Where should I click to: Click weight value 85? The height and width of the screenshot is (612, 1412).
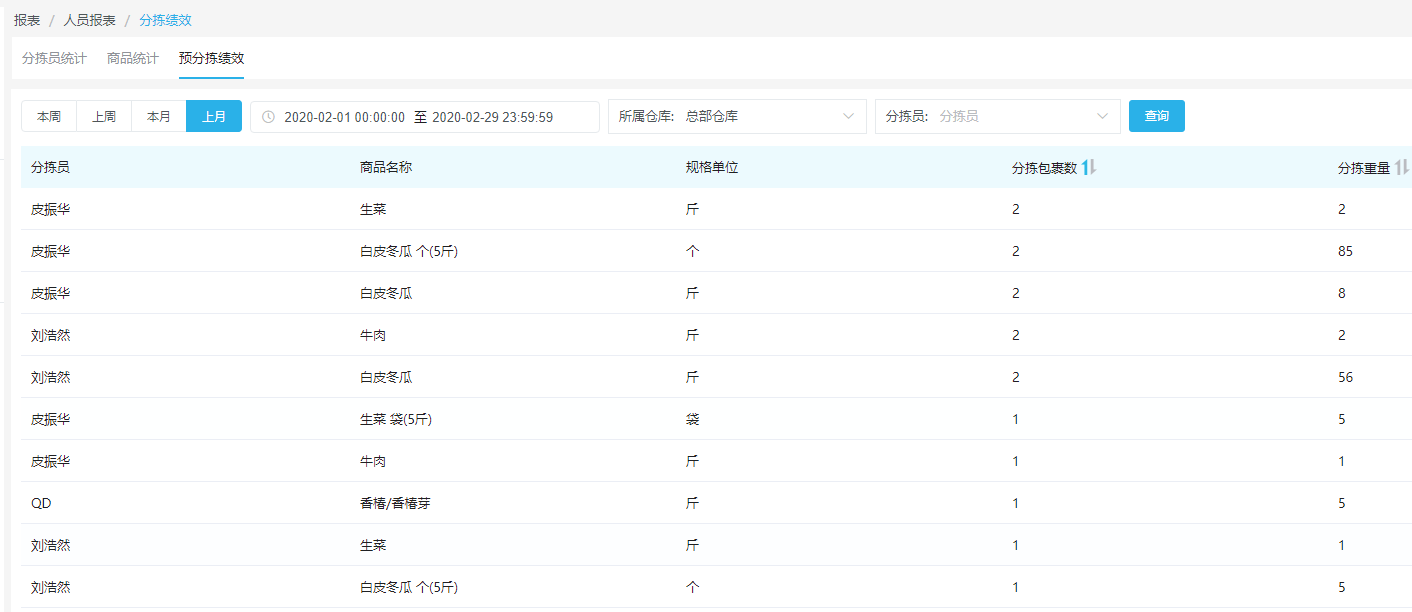pos(1345,251)
